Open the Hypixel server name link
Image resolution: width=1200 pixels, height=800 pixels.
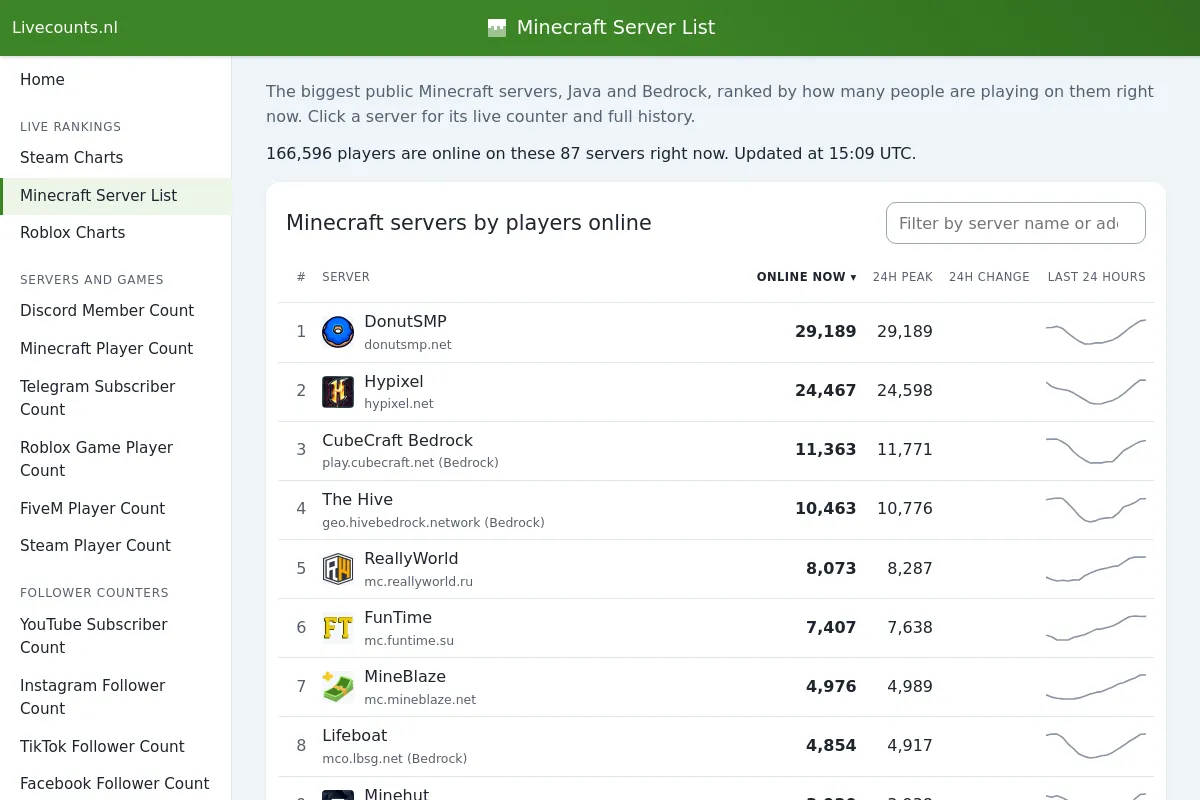(394, 381)
